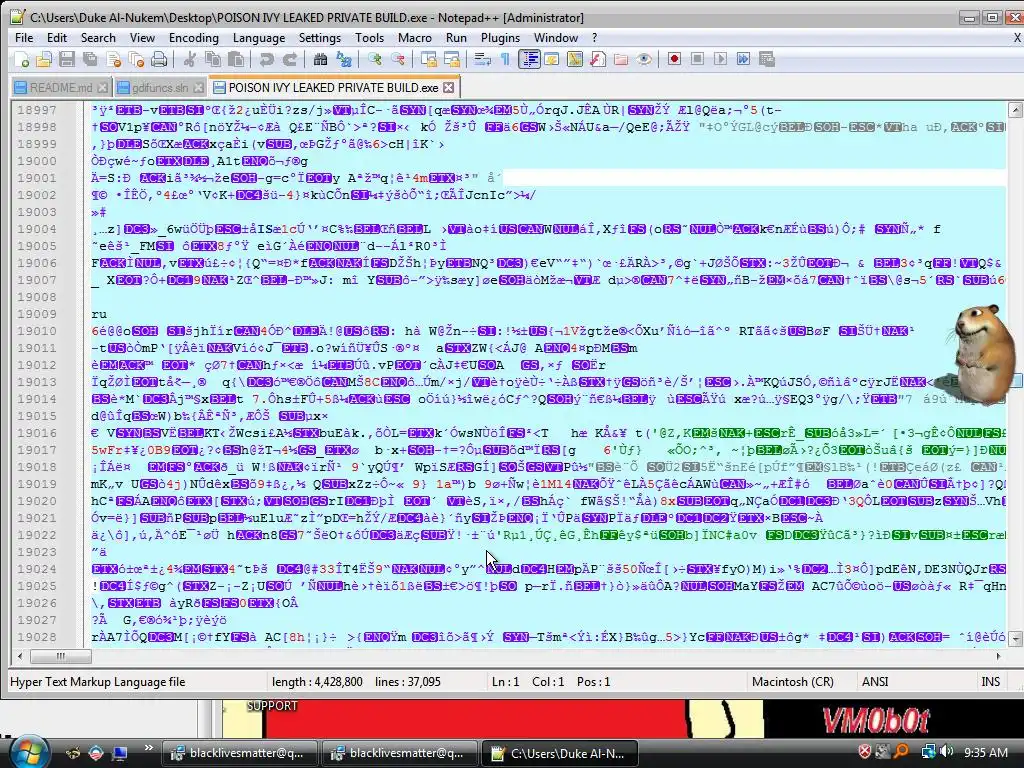The width and height of the screenshot is (1024, 768).
Task: Cut selection with the scissors icon
Action: tap(189, 59)
